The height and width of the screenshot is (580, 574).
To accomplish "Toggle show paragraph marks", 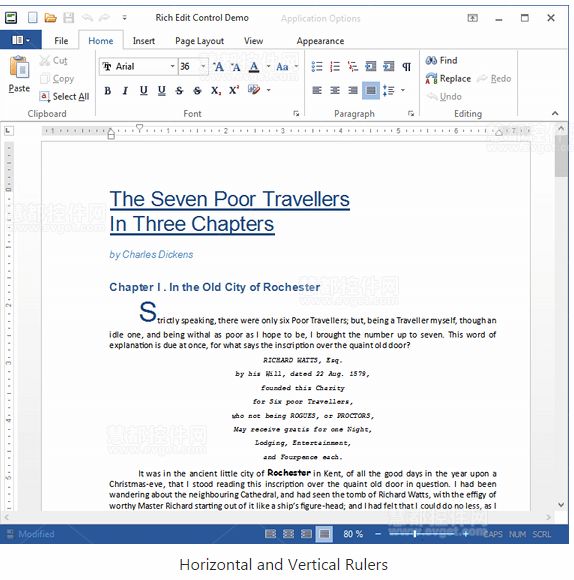I will pyautogui.click(x=406, y=67).
